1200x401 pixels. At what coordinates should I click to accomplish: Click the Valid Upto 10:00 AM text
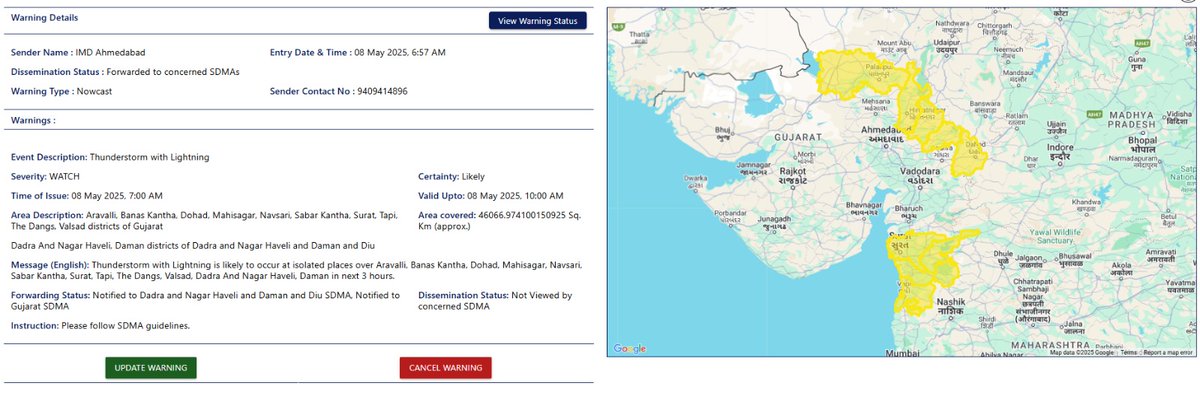(x=491, y=195)
